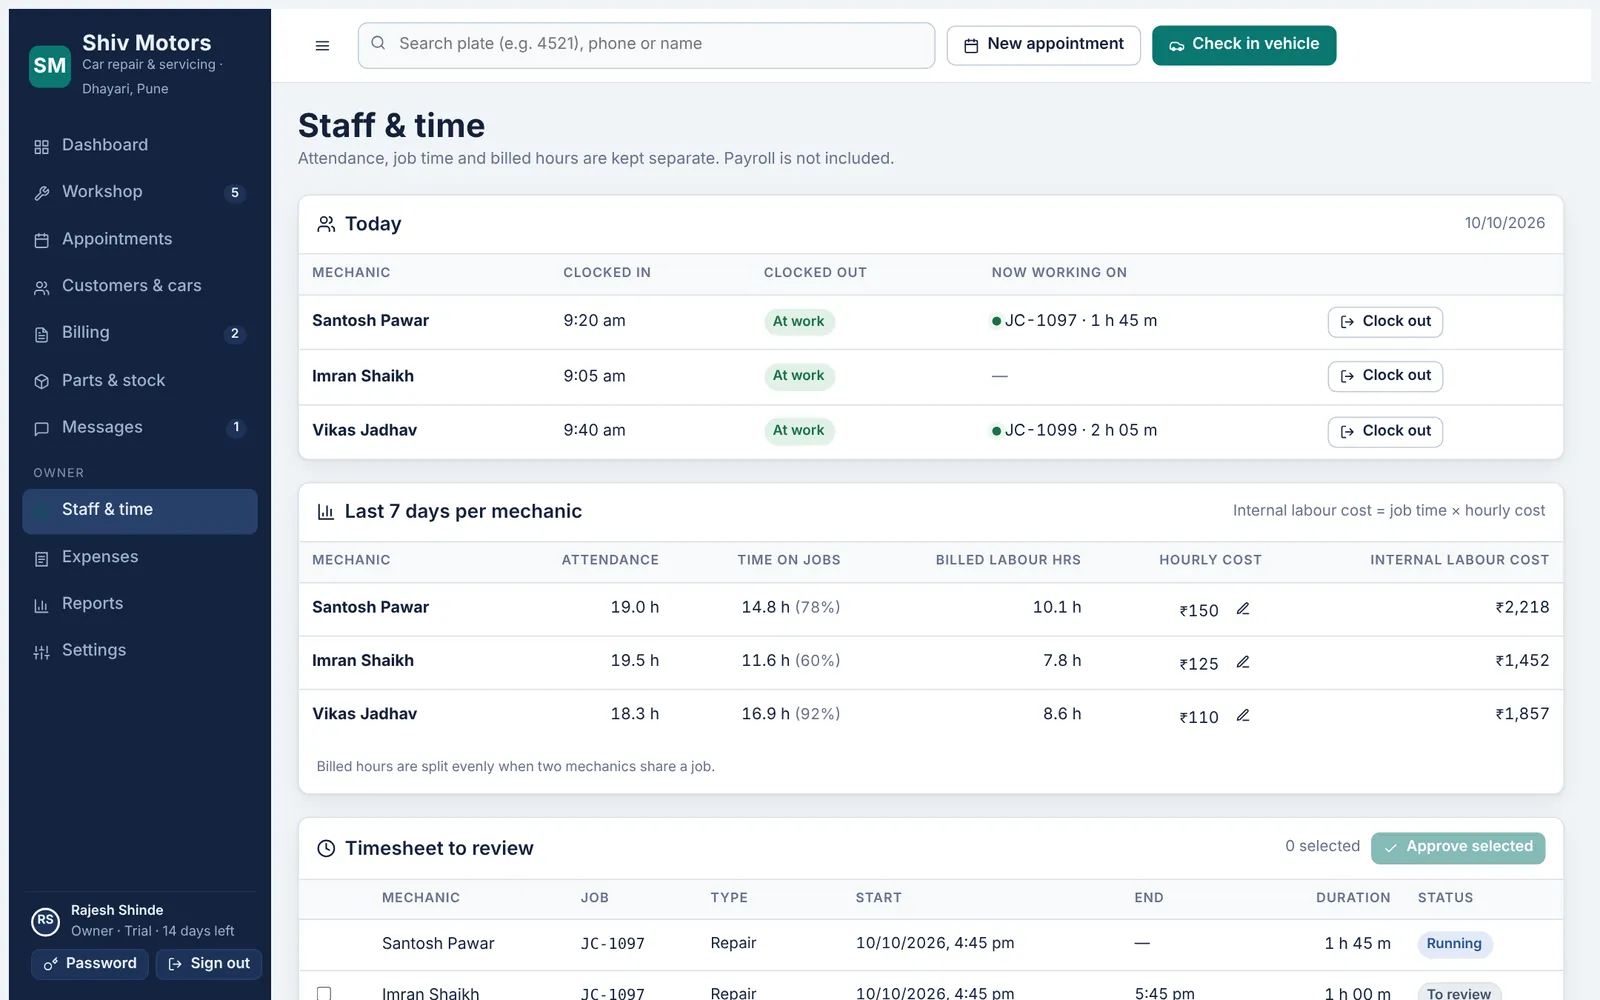1600x1000 pixels.
Task: Select the Imran Shaikh timesheet checkbox
Action: tap(324, 994)
